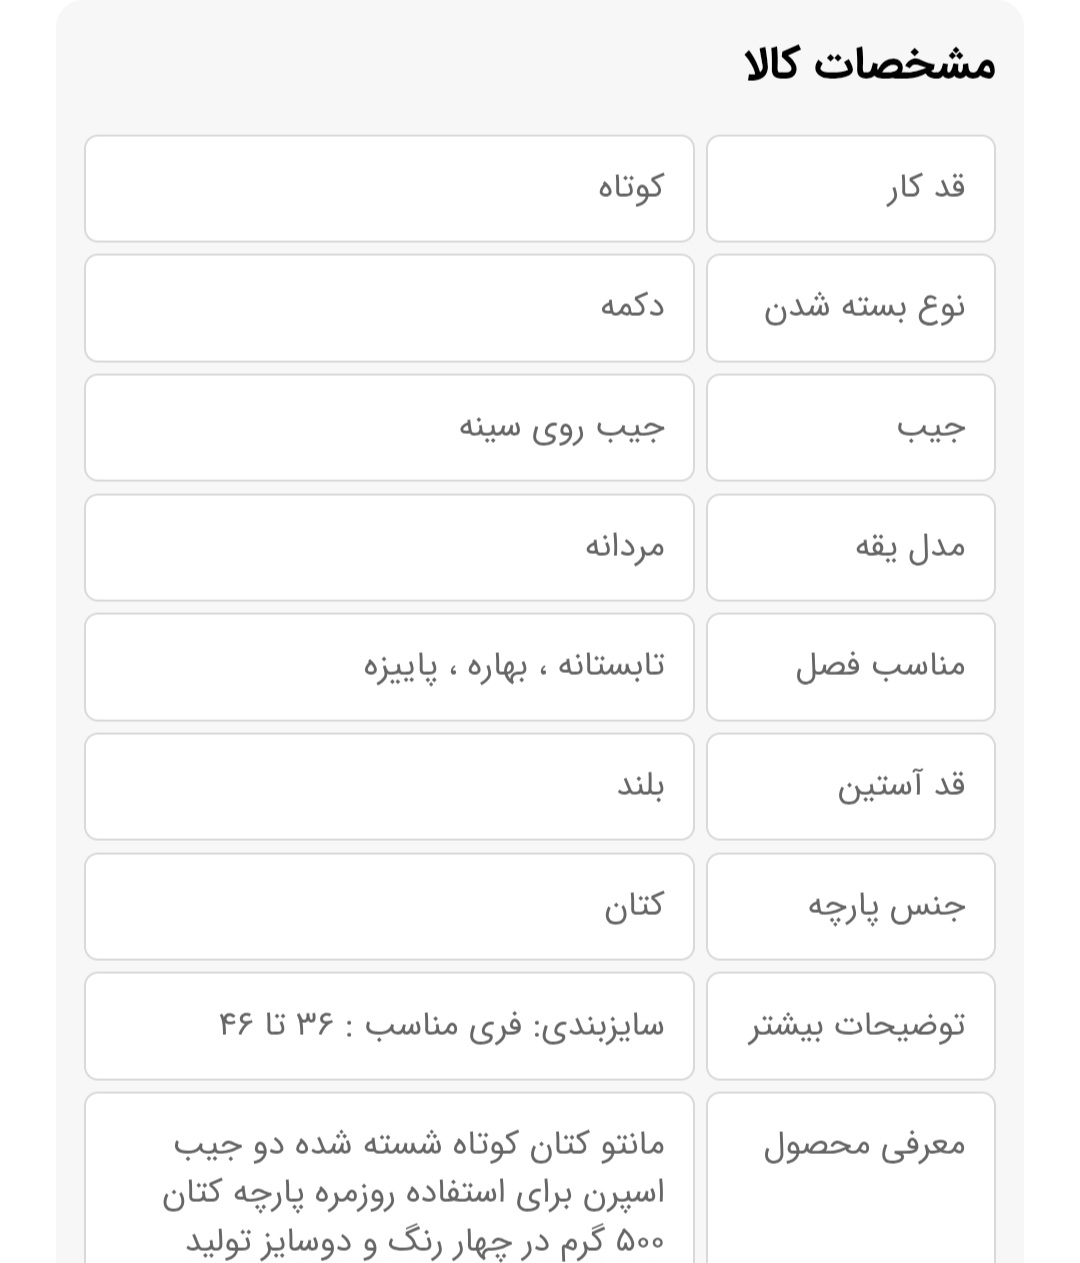Click the مانتو کتان product description text
The width and height of the screenshot is (1080, 1263).
pos(418,1145)
